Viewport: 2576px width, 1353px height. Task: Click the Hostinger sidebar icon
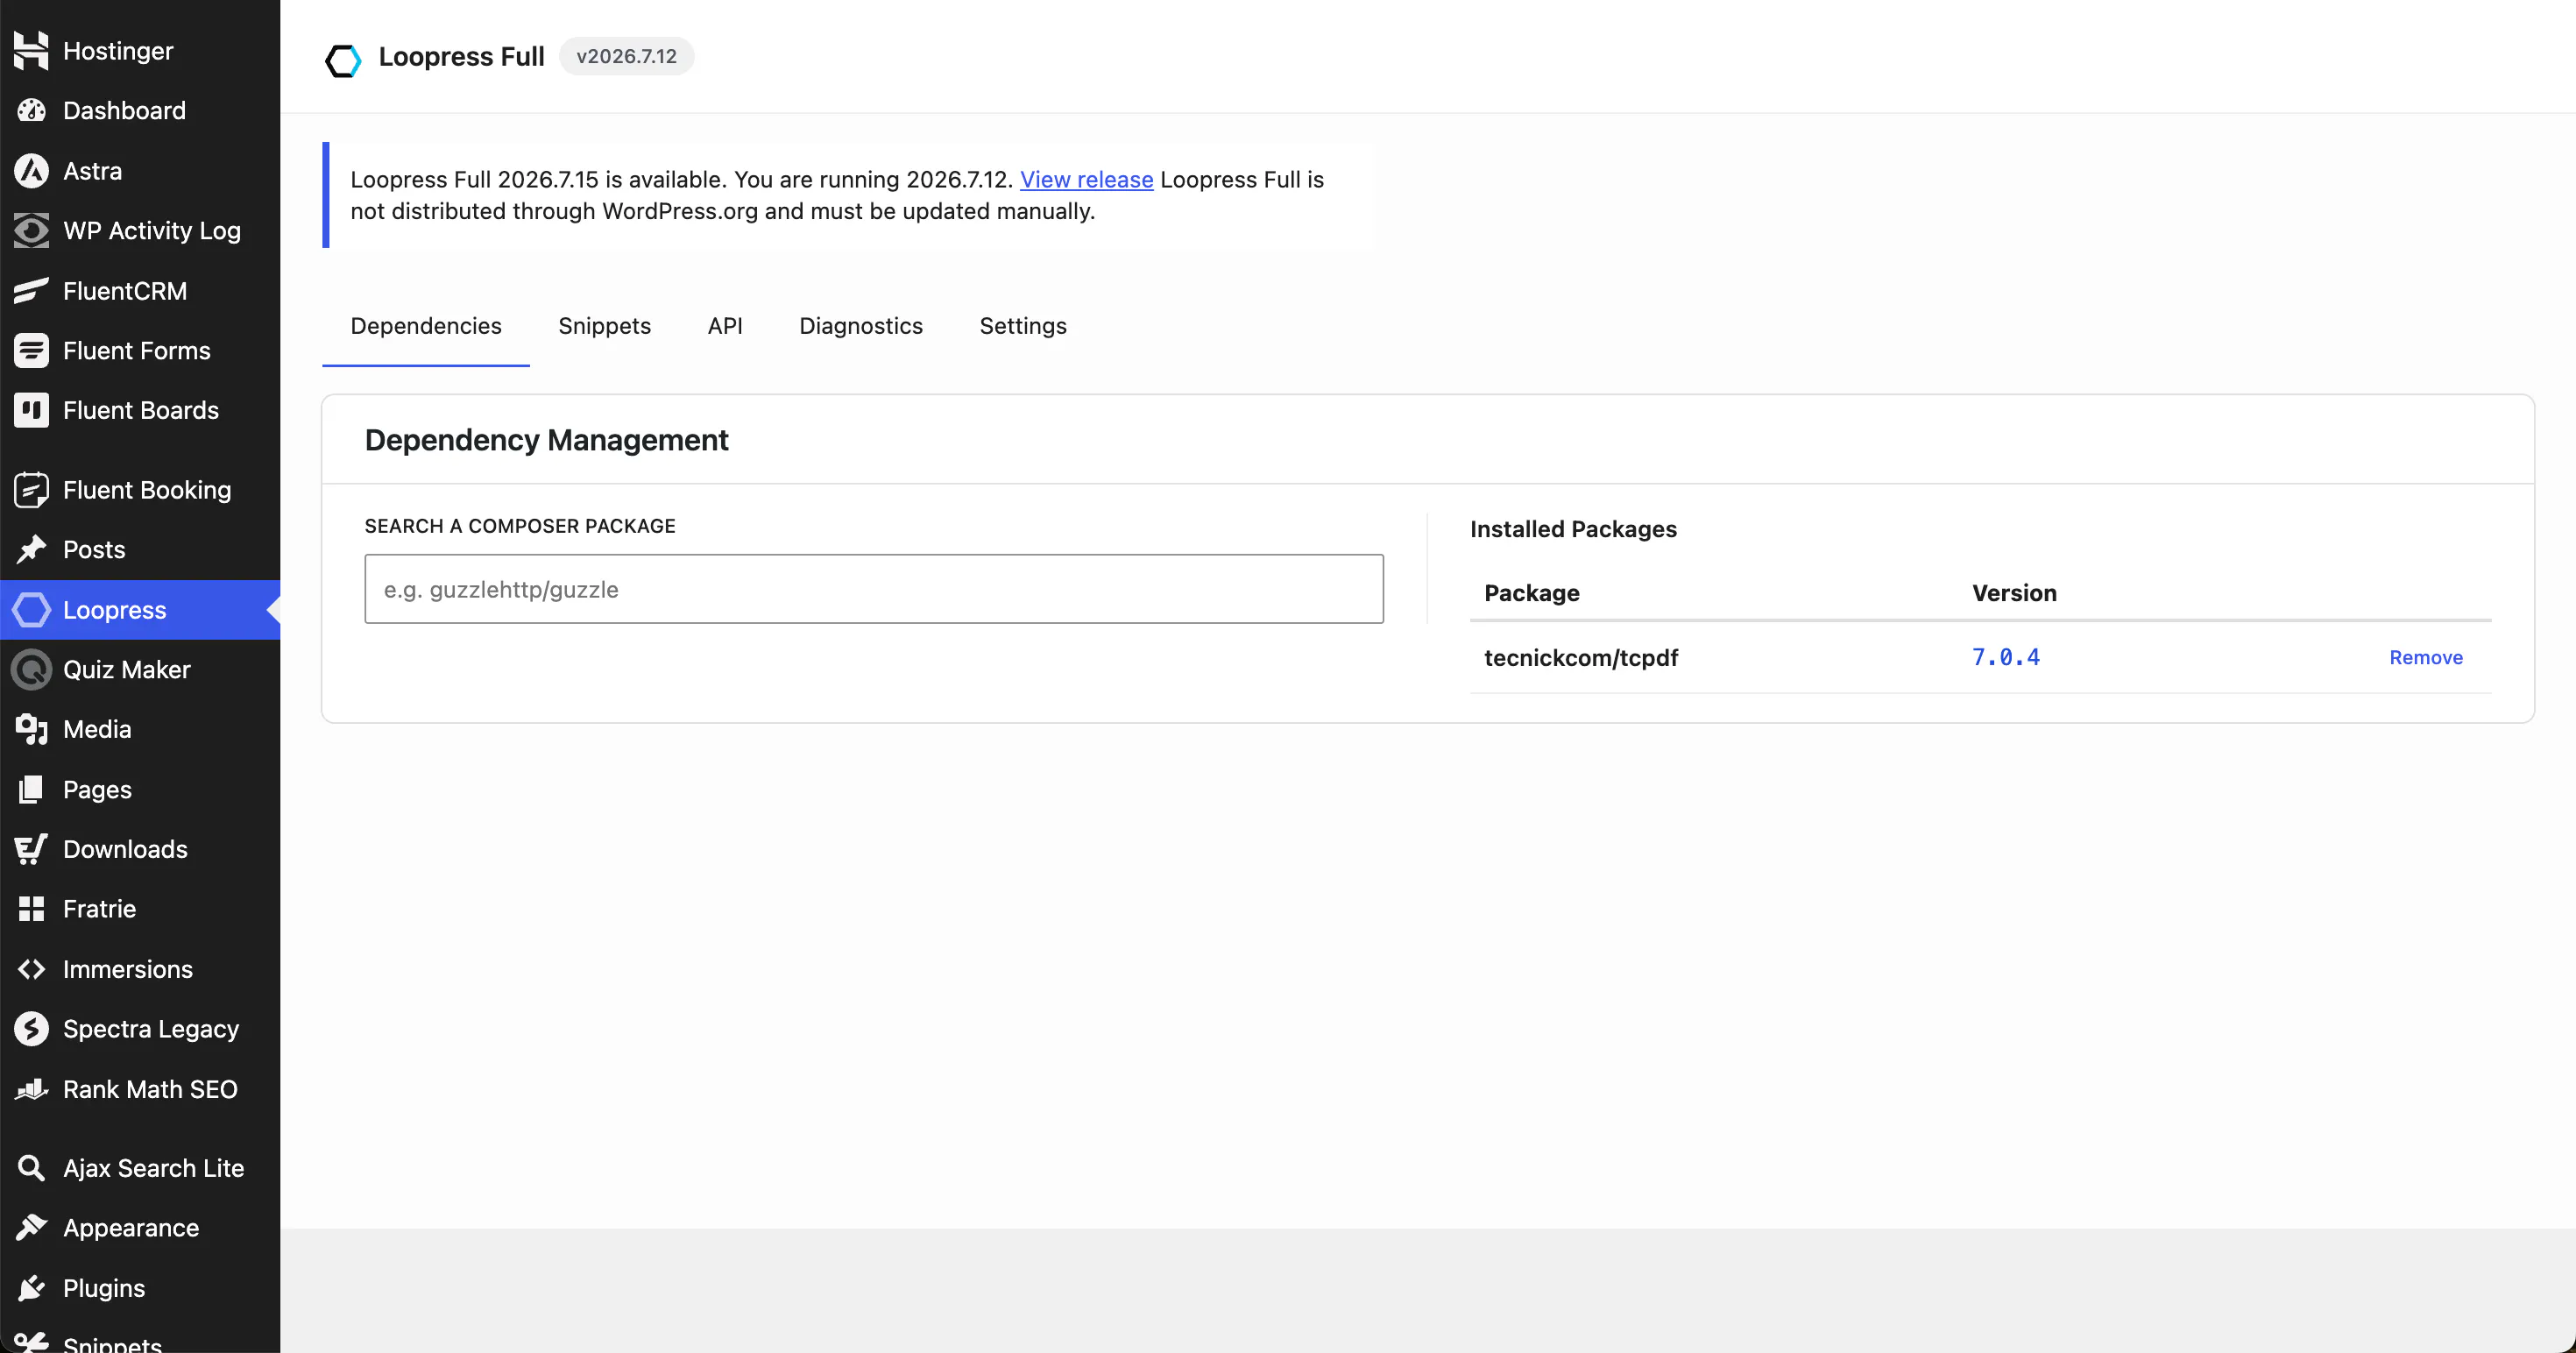click(x=31, y=51)
